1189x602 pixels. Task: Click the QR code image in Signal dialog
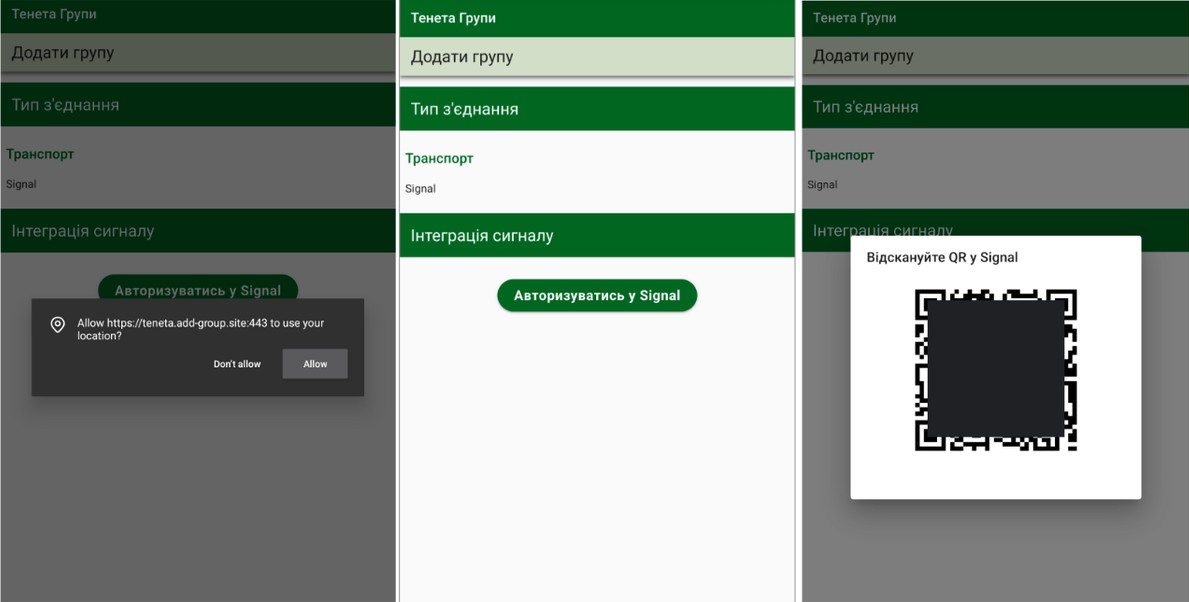click(x=995, y=370)
